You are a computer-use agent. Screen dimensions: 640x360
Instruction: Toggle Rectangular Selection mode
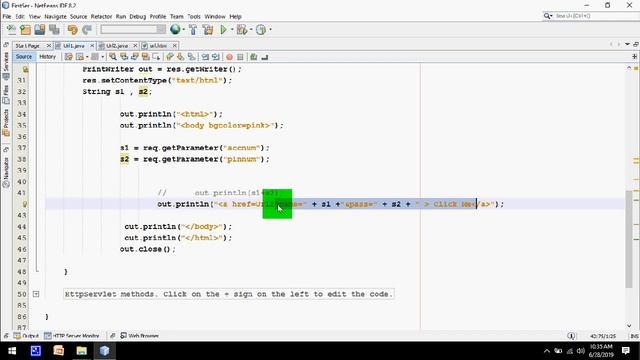tap(156, 57)
